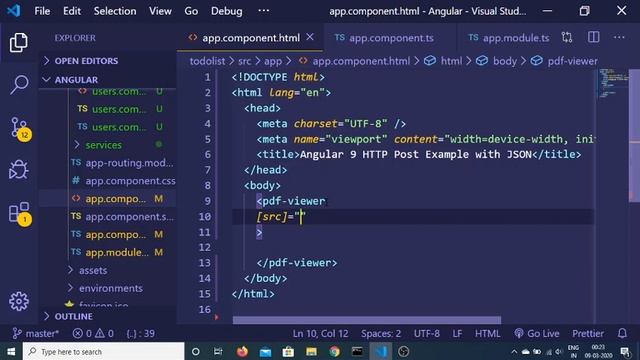Image resolution: width=640 pixels, height=360 pixels.
Task: Select HTML language mode in status bar
Action: point(487,333)
